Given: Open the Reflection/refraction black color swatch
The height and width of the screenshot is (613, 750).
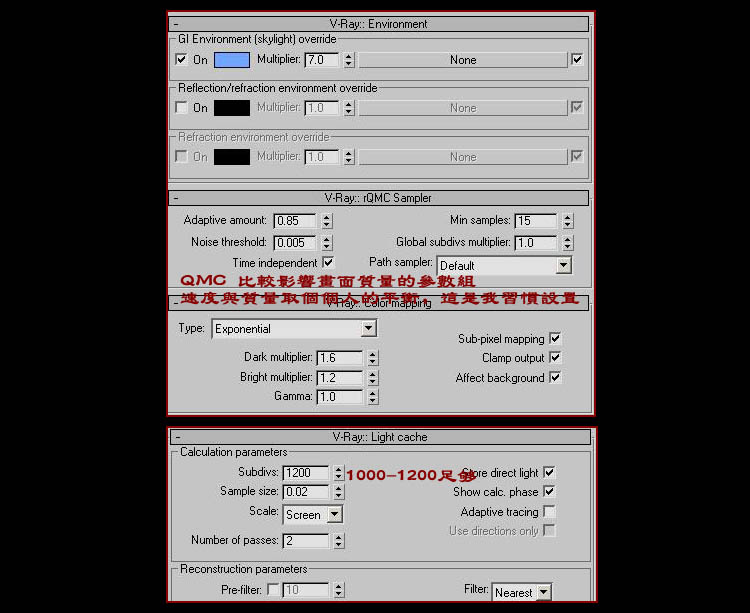Looking at the screenshot, I should point(232,108).
